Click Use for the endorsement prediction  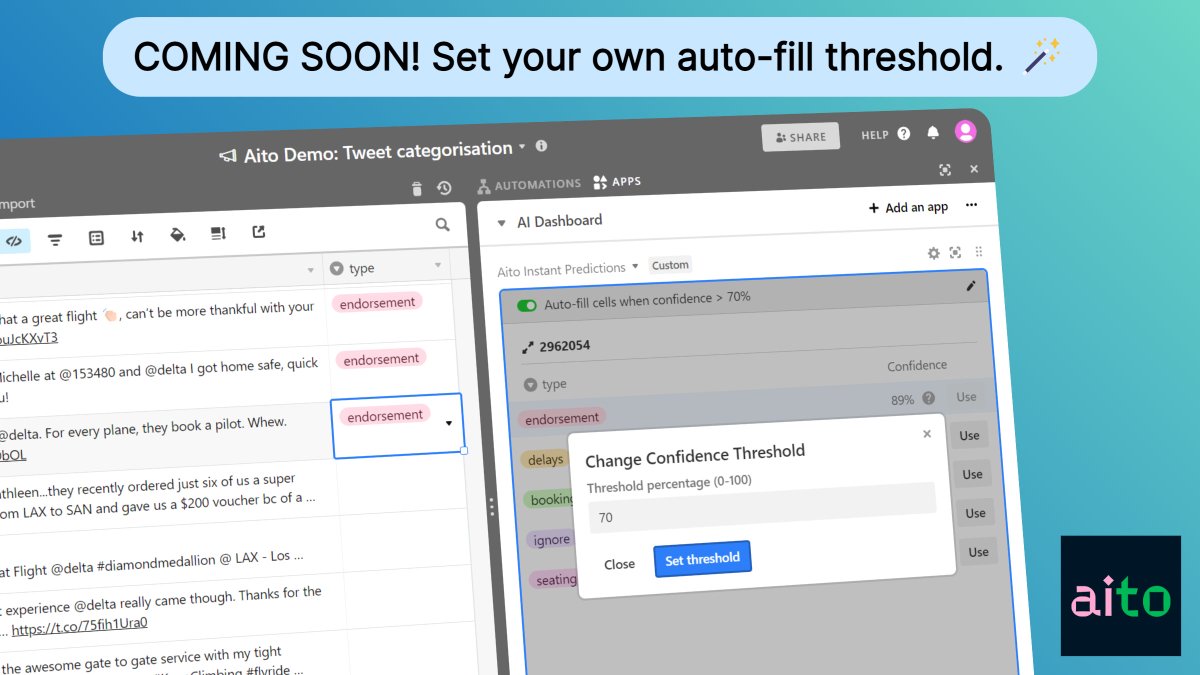point(966,397)
